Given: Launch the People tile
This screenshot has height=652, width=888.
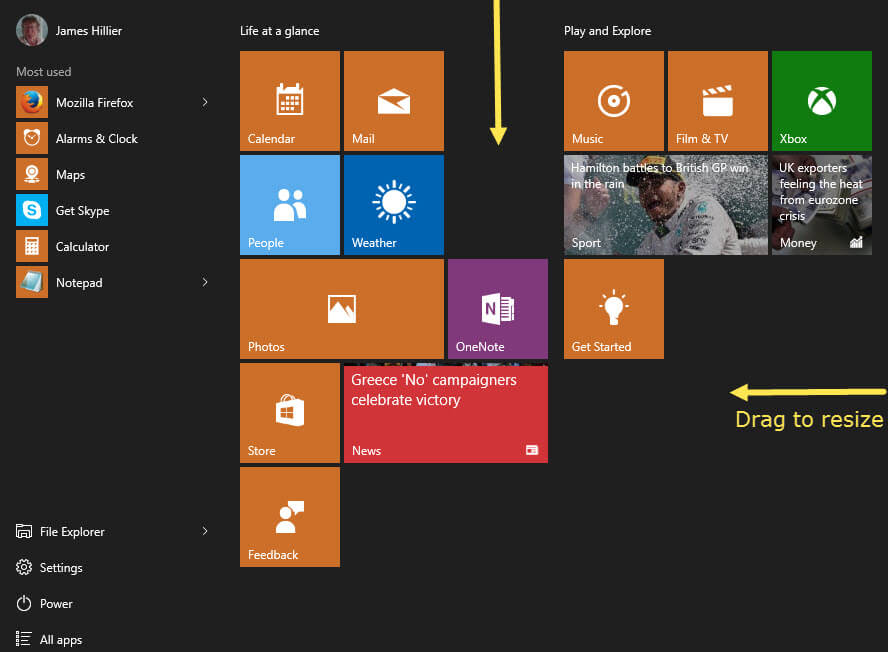Looking at the screenshot, I should click(290, 205).
